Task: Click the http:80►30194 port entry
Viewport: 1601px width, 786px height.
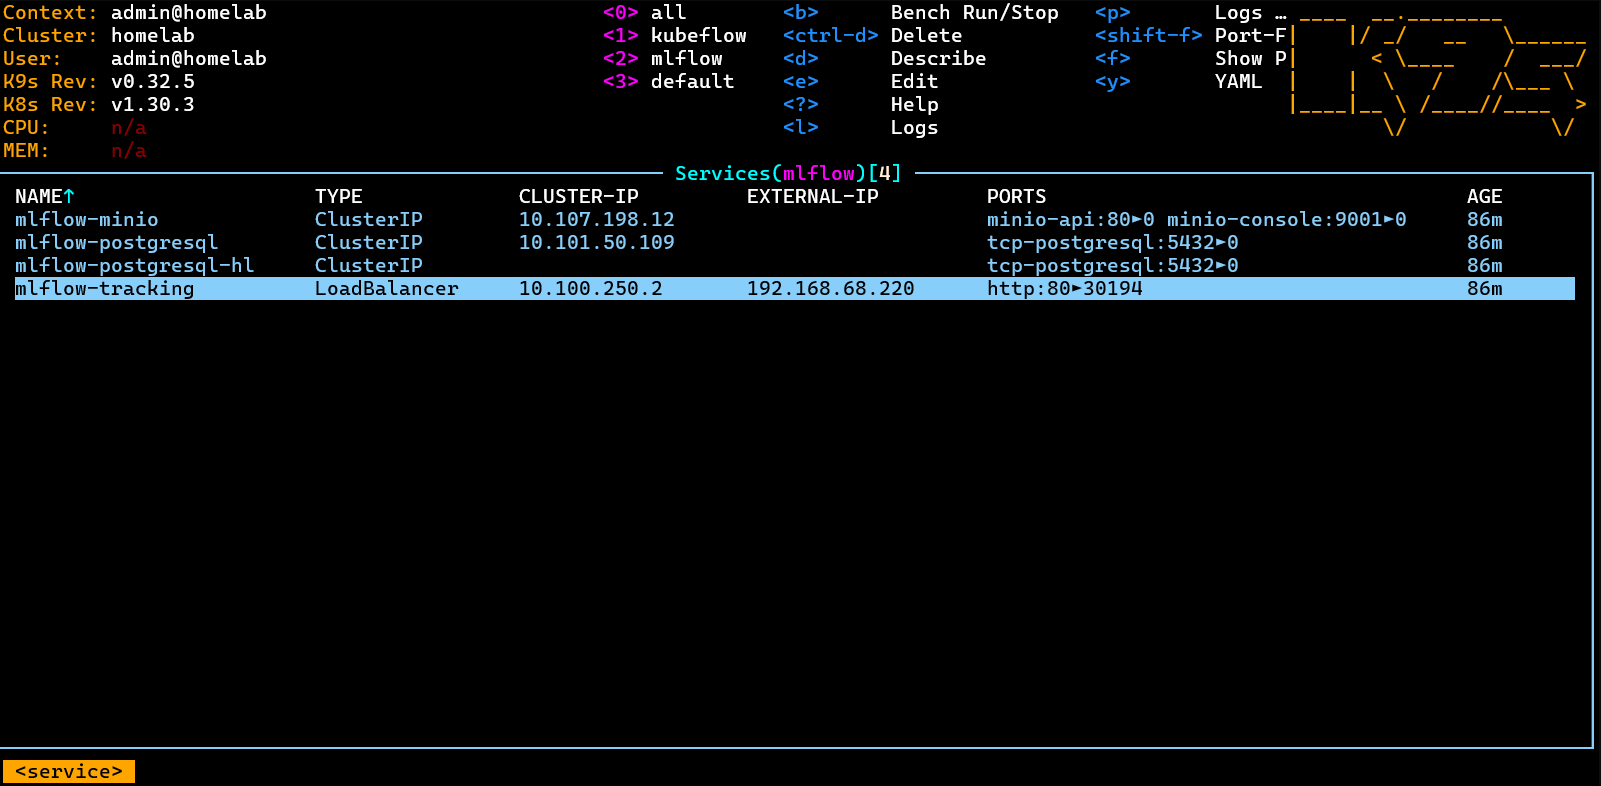Action: coord(1065,288)
